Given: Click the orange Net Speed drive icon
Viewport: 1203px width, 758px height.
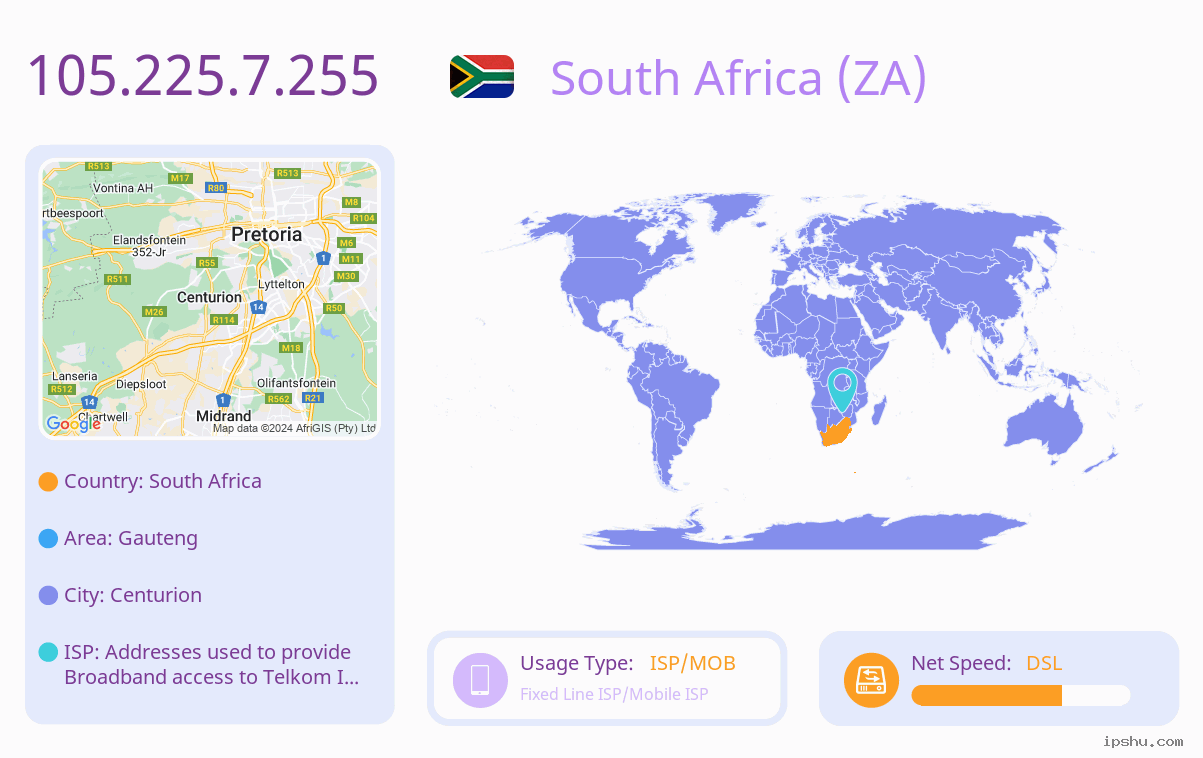Looking at the screenshot, I should (871, 680).
